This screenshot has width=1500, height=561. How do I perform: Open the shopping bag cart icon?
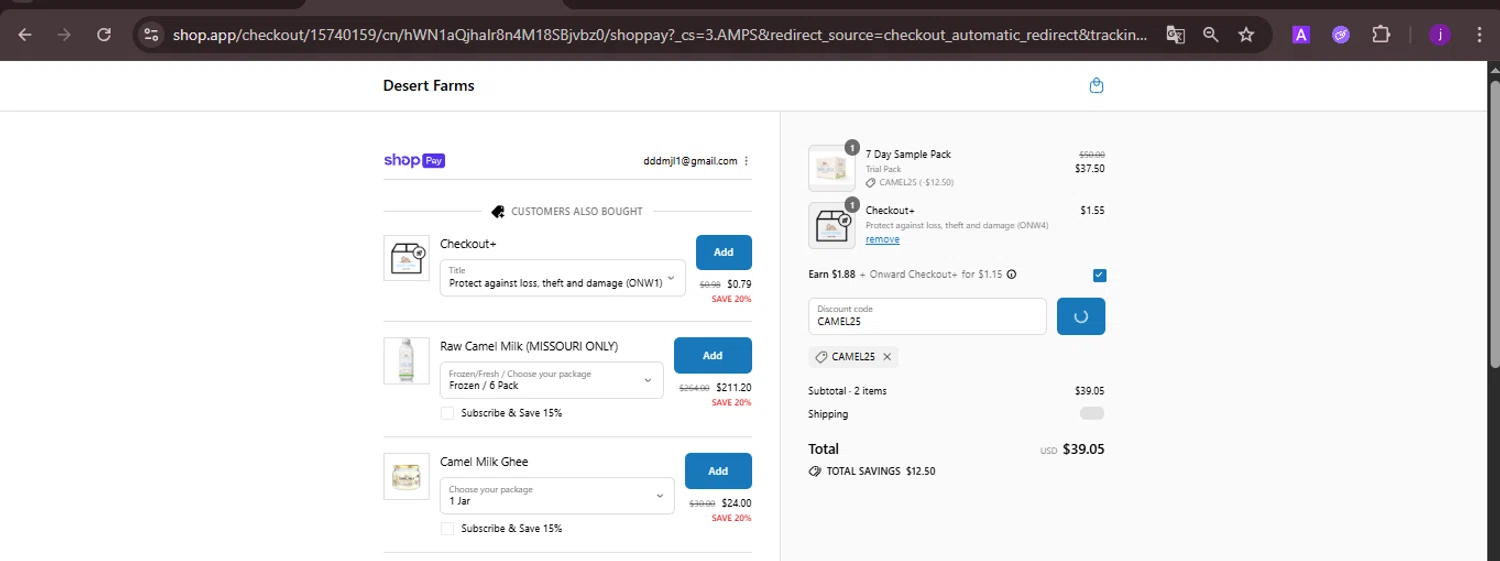(1096, 85)
